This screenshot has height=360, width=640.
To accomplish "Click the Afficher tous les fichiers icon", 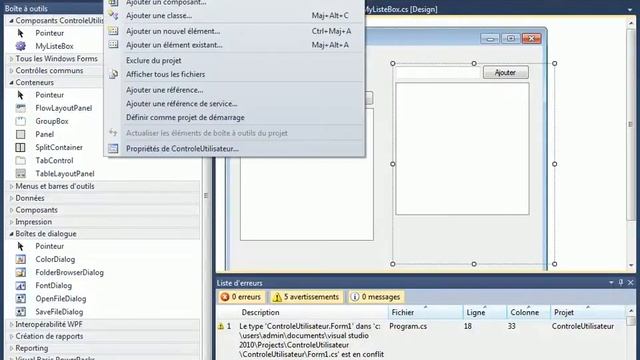I will [x=113, y=74].
